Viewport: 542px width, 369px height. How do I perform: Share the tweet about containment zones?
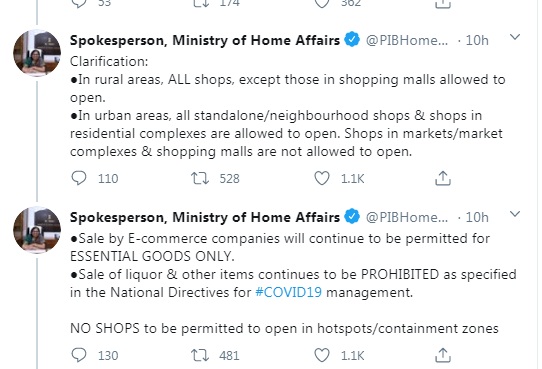(x=443, y=356)
